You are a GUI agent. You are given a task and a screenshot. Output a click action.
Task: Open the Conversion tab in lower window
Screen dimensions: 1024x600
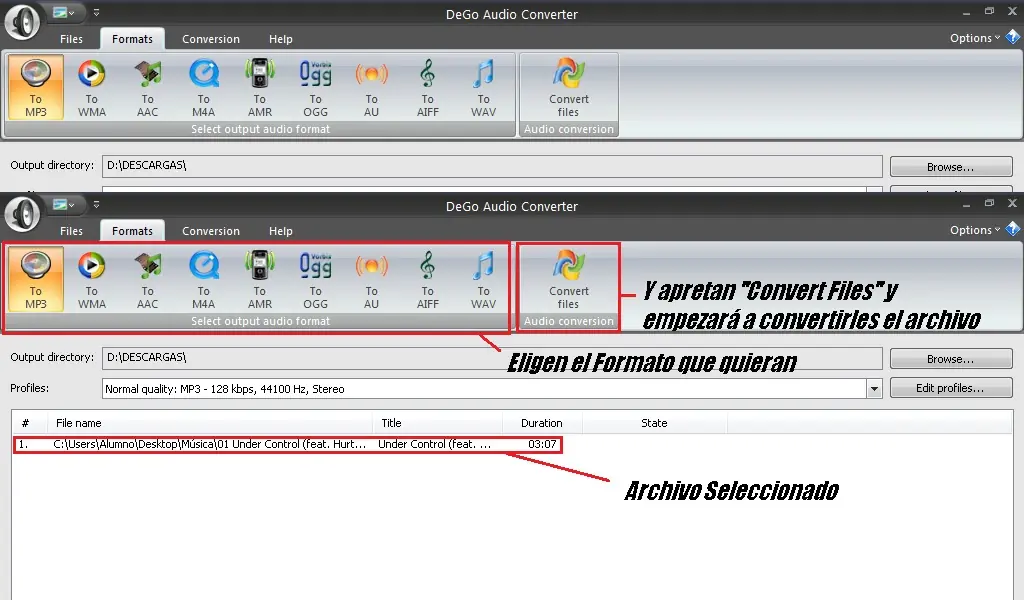pyautogui.click(x=211, y=231)
